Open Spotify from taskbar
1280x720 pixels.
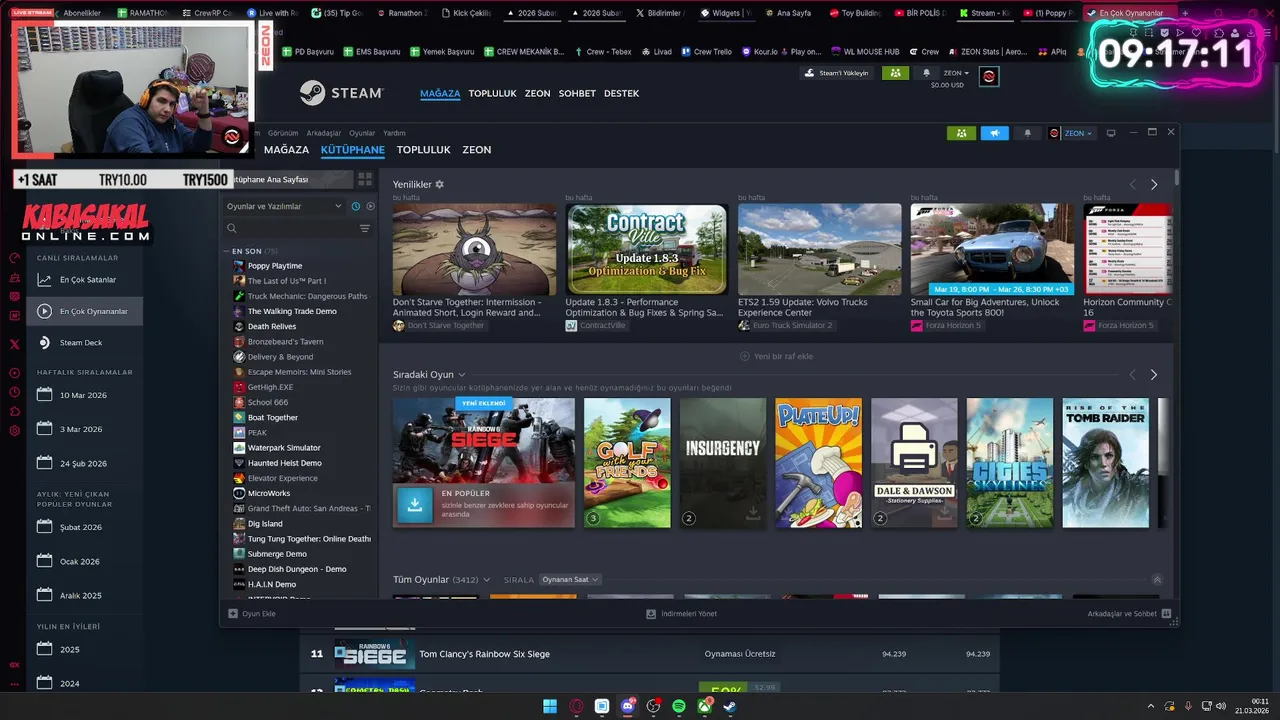679,706
